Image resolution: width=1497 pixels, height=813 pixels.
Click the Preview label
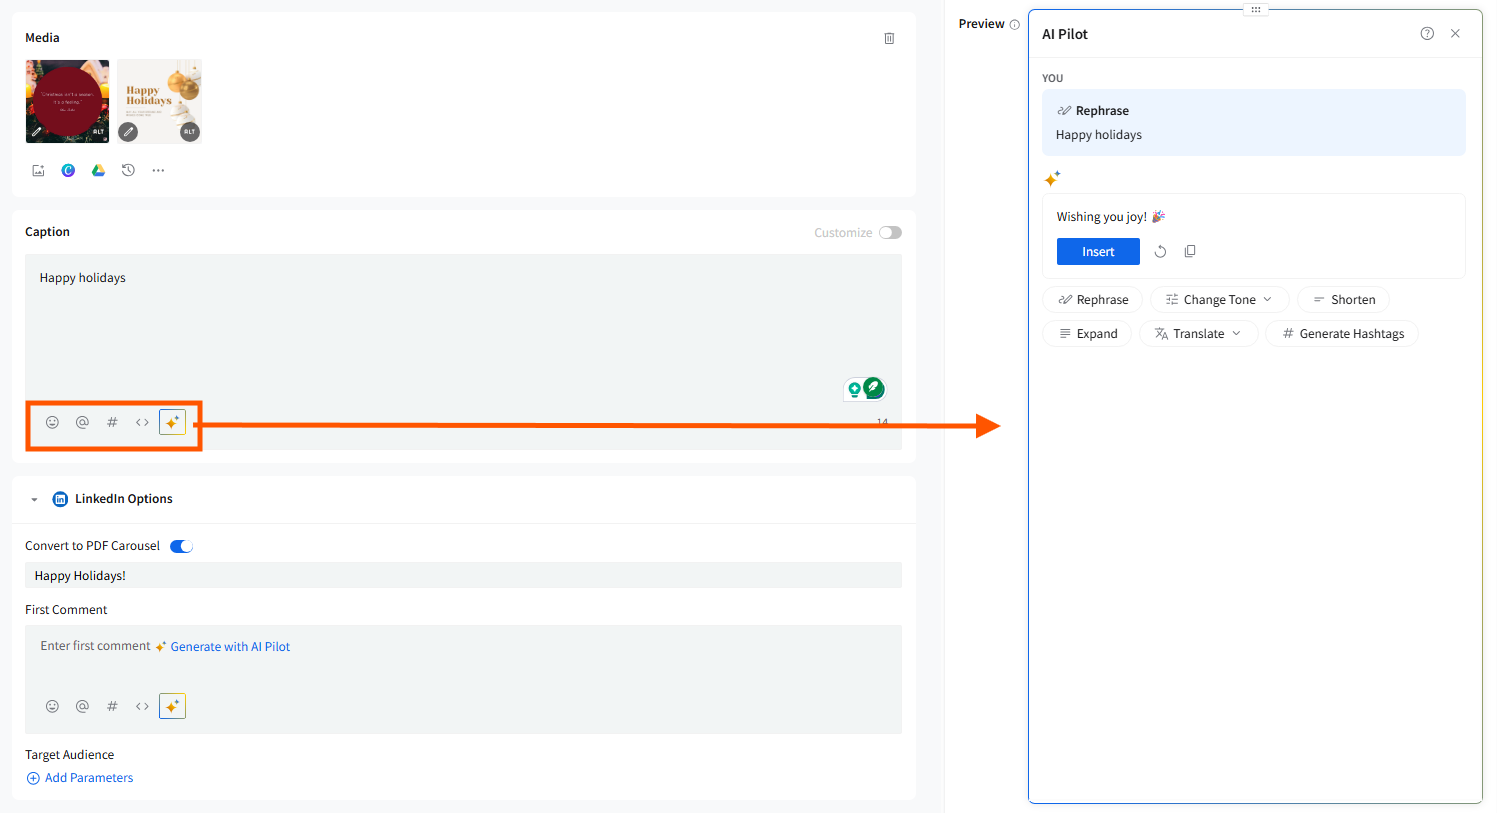[x=981, y=24]
